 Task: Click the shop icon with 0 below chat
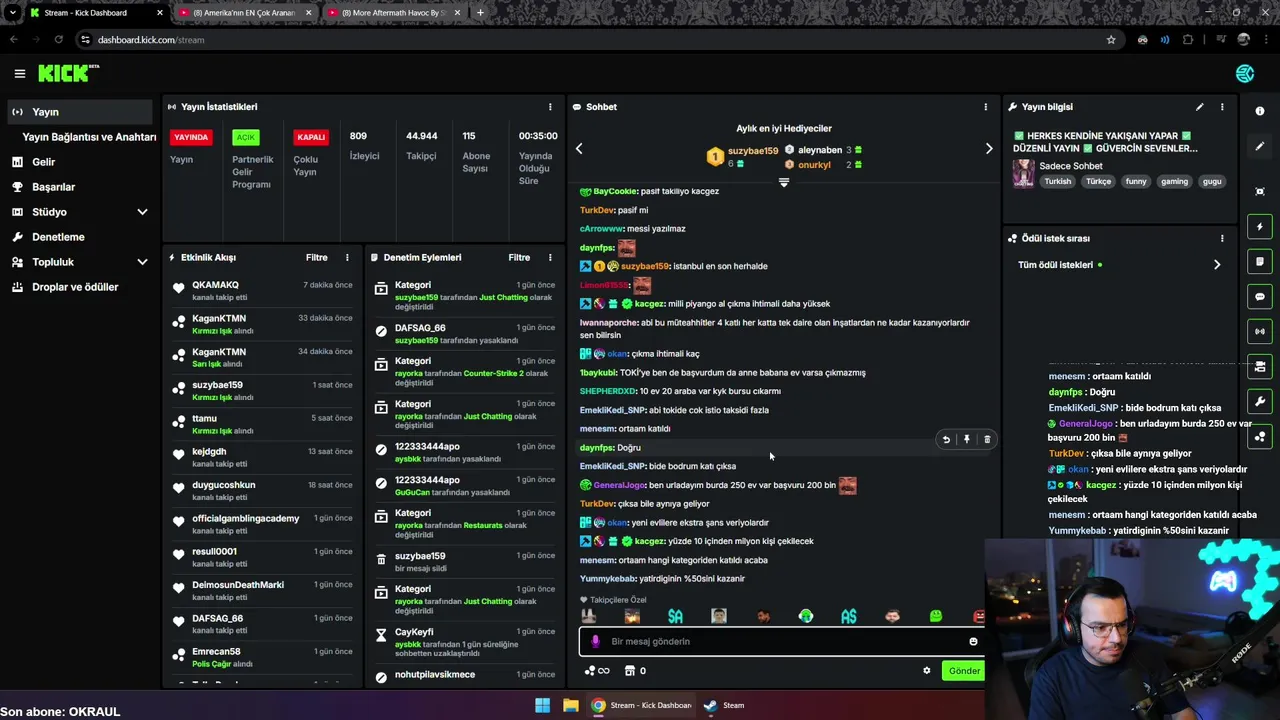tap(634, 671)
